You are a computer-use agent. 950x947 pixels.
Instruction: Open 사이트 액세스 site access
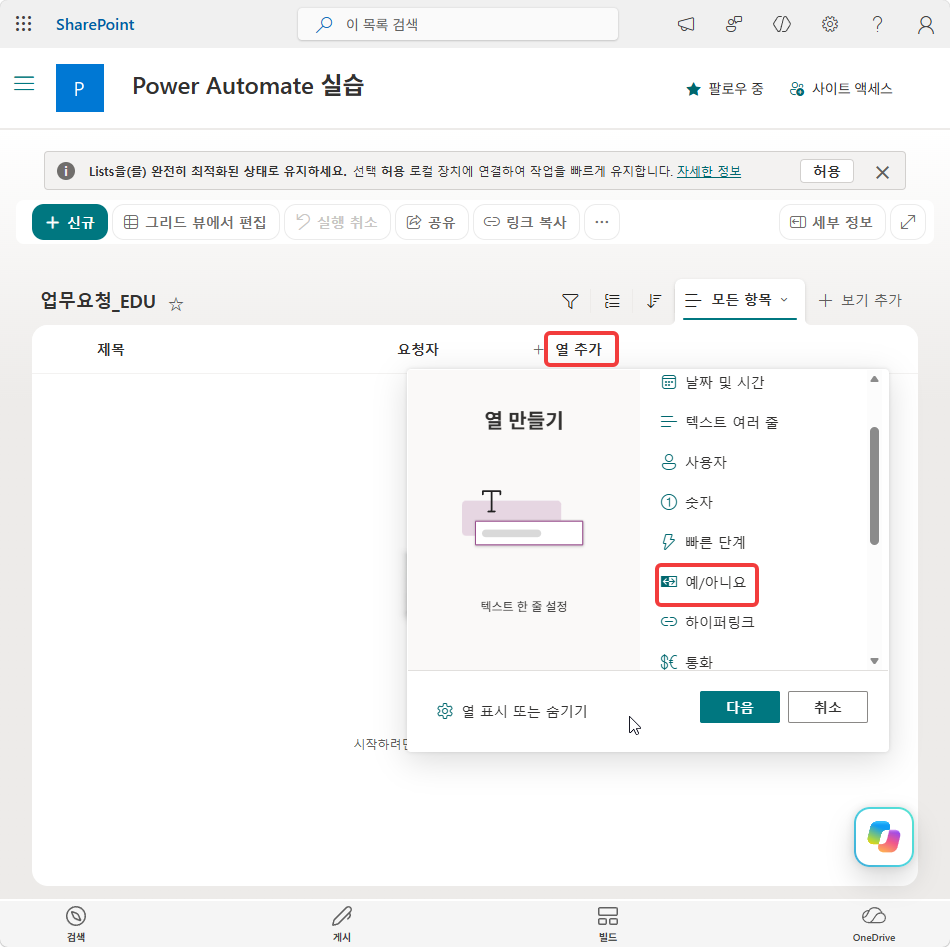pyautogui.click(x=841, y=89)
